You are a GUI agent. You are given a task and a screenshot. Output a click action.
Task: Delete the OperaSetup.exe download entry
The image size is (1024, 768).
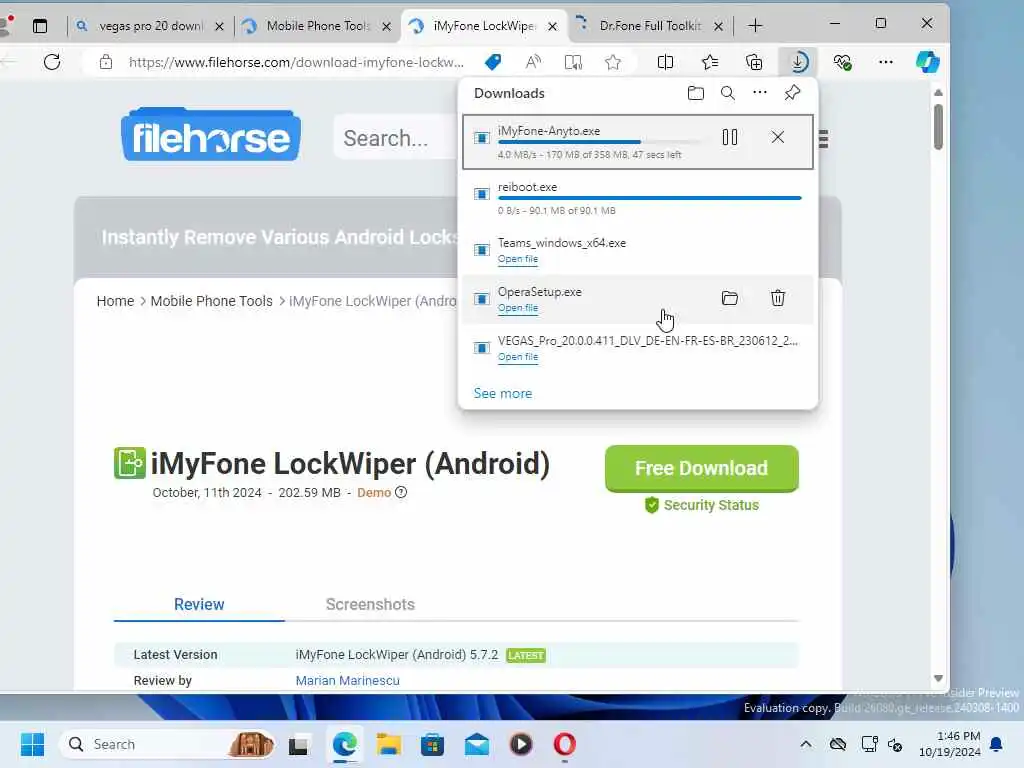777,298
